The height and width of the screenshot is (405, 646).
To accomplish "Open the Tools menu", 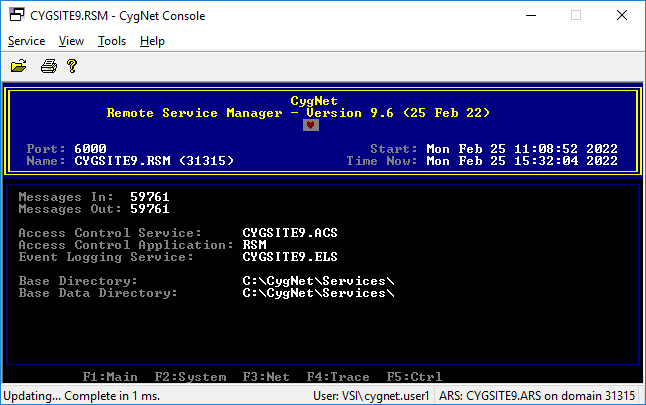I will tap(112, 41).
